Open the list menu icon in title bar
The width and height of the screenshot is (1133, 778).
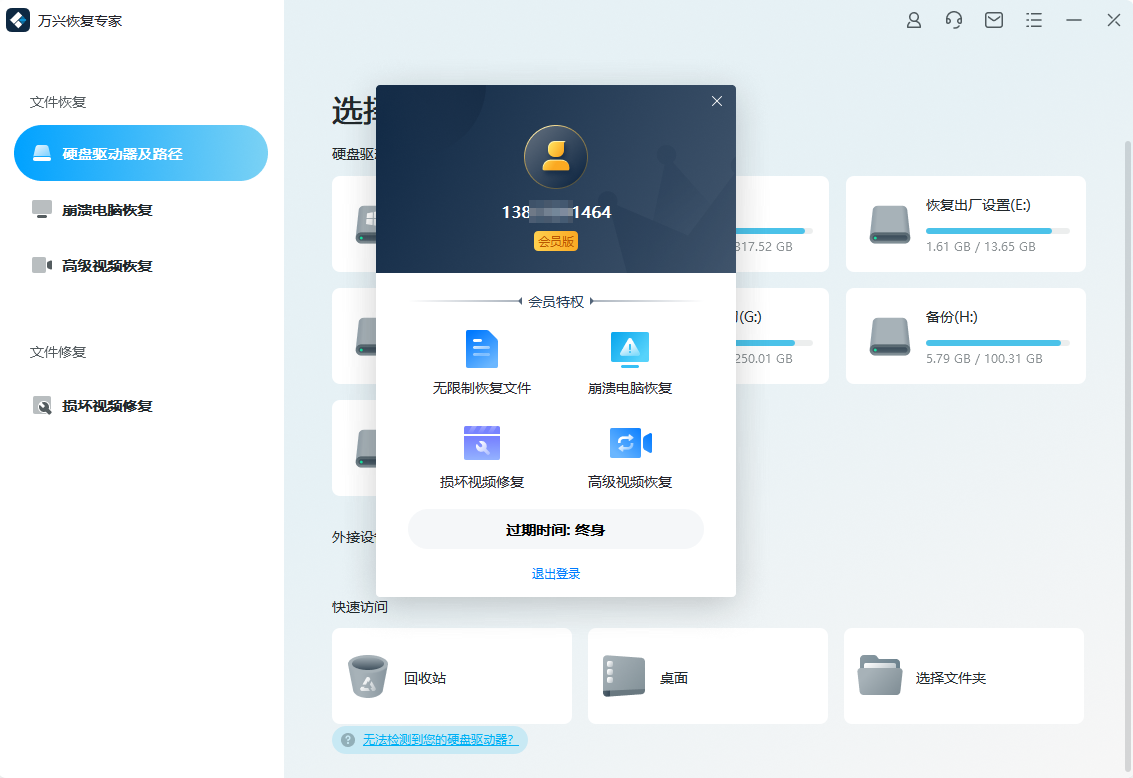coord(1034,20)
